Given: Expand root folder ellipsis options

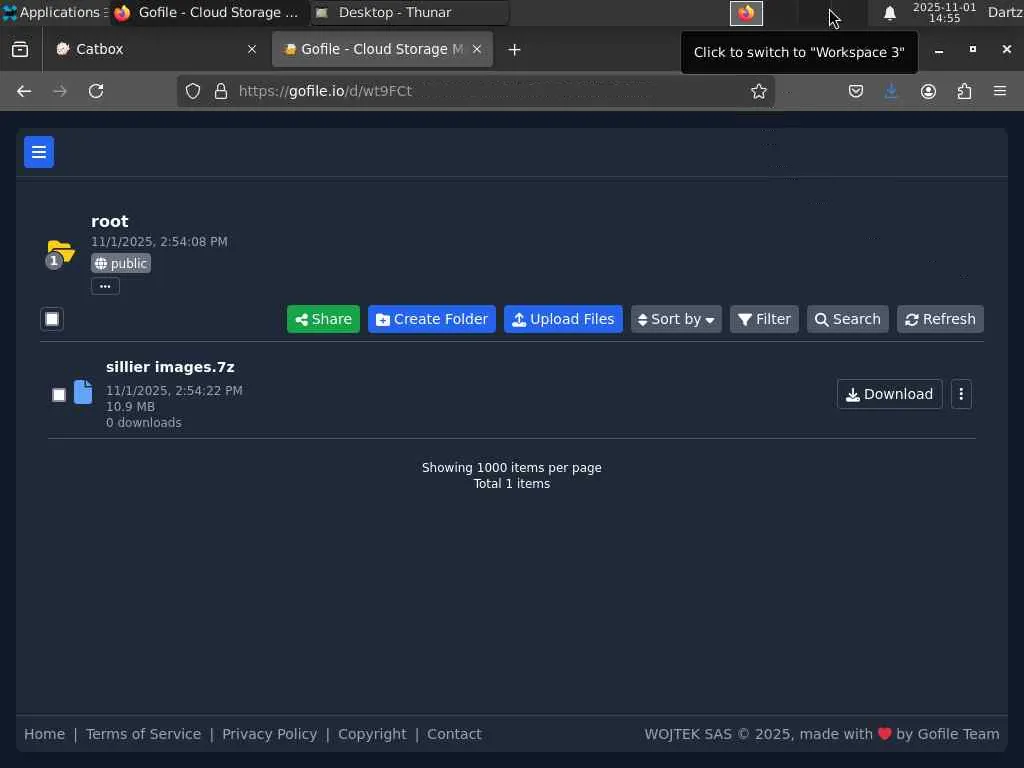Looking at the screenshot, I should tap(105, 286).
